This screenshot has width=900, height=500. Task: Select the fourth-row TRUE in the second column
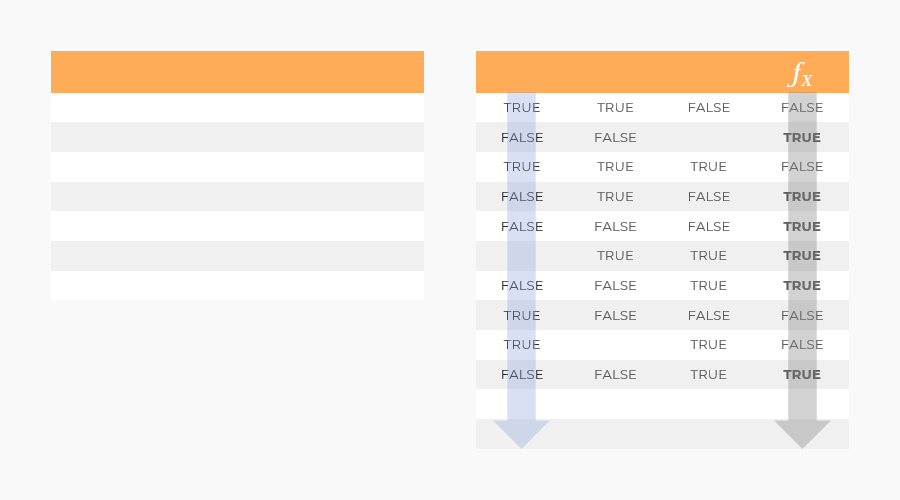coord(615,197)
